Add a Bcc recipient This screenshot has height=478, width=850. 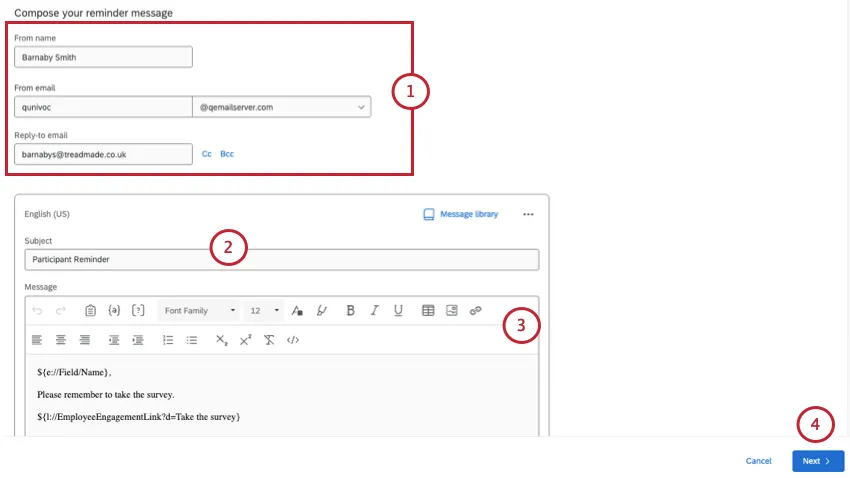coord(227,154)
